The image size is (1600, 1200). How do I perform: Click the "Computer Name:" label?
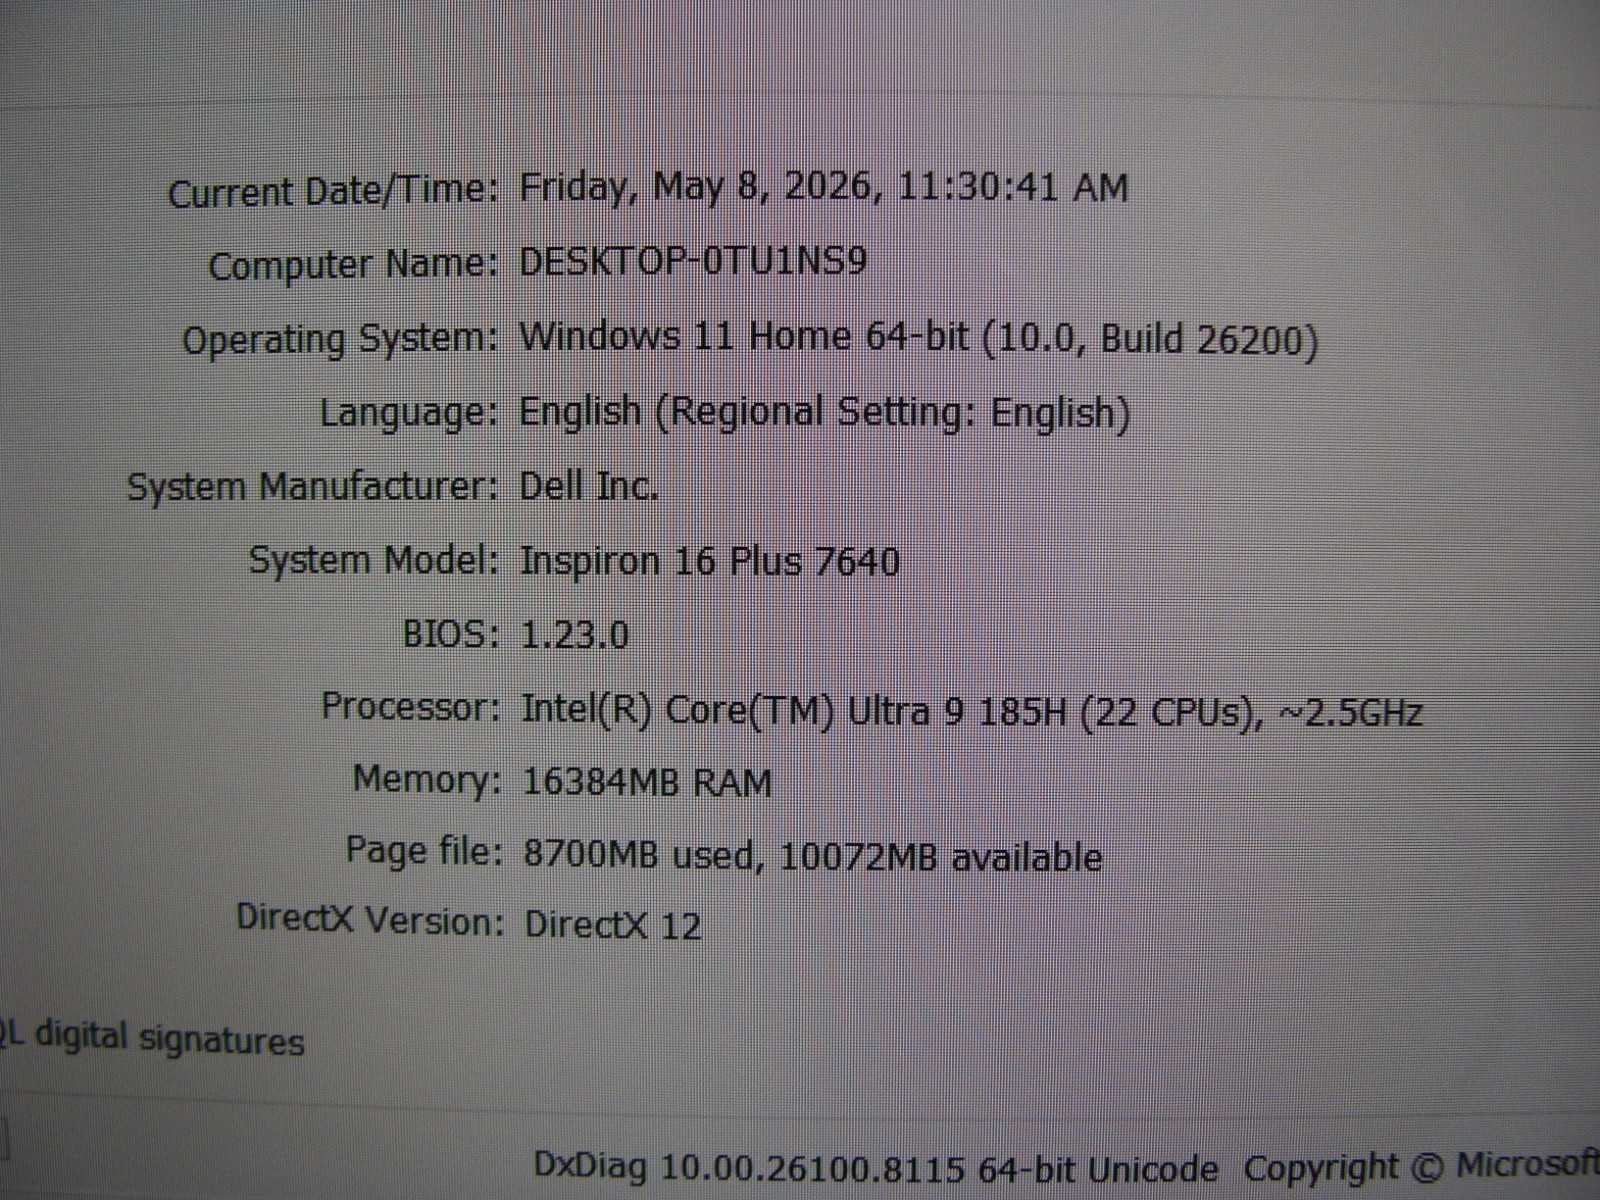[x=353, y=266]
